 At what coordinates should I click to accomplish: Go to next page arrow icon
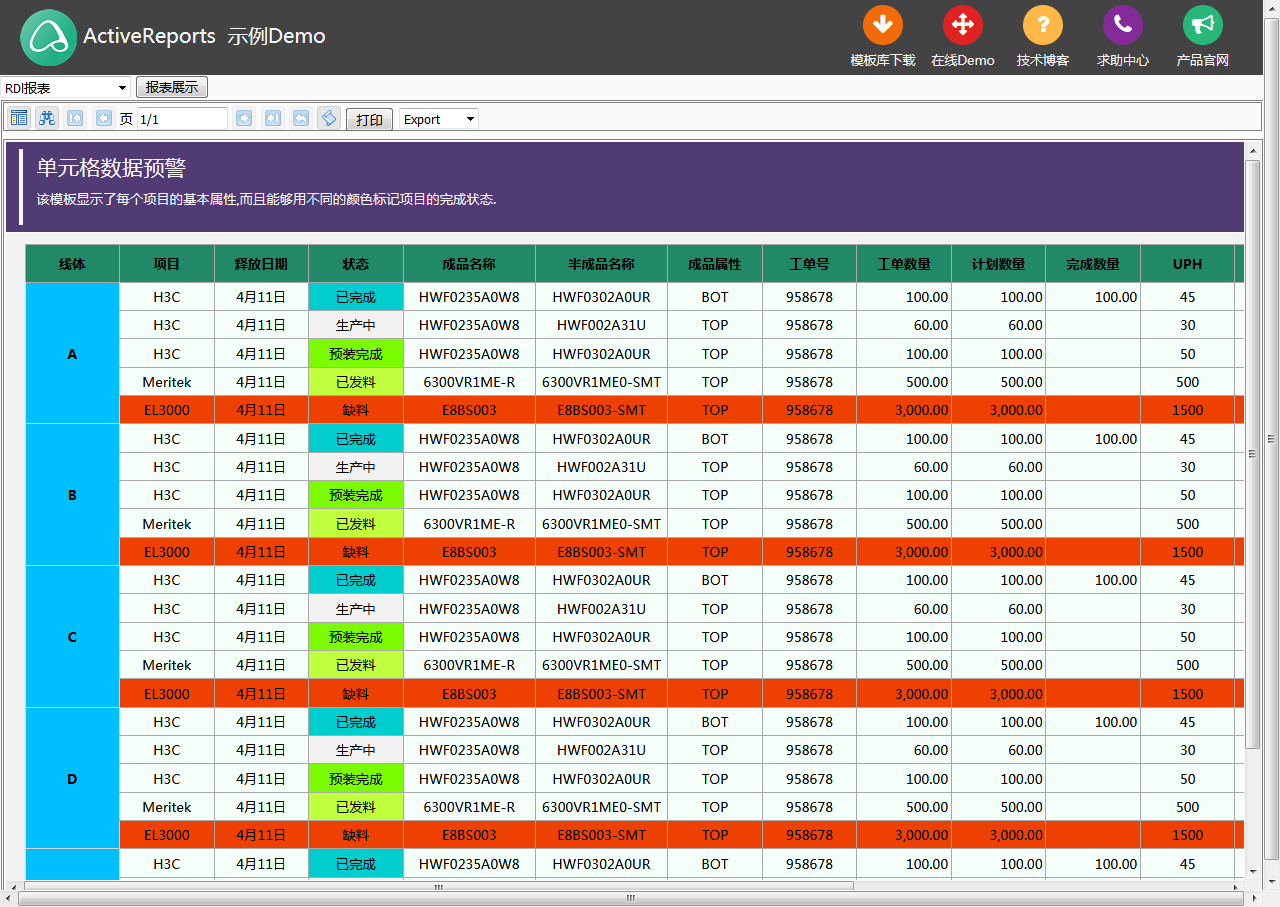click(244, 119)
